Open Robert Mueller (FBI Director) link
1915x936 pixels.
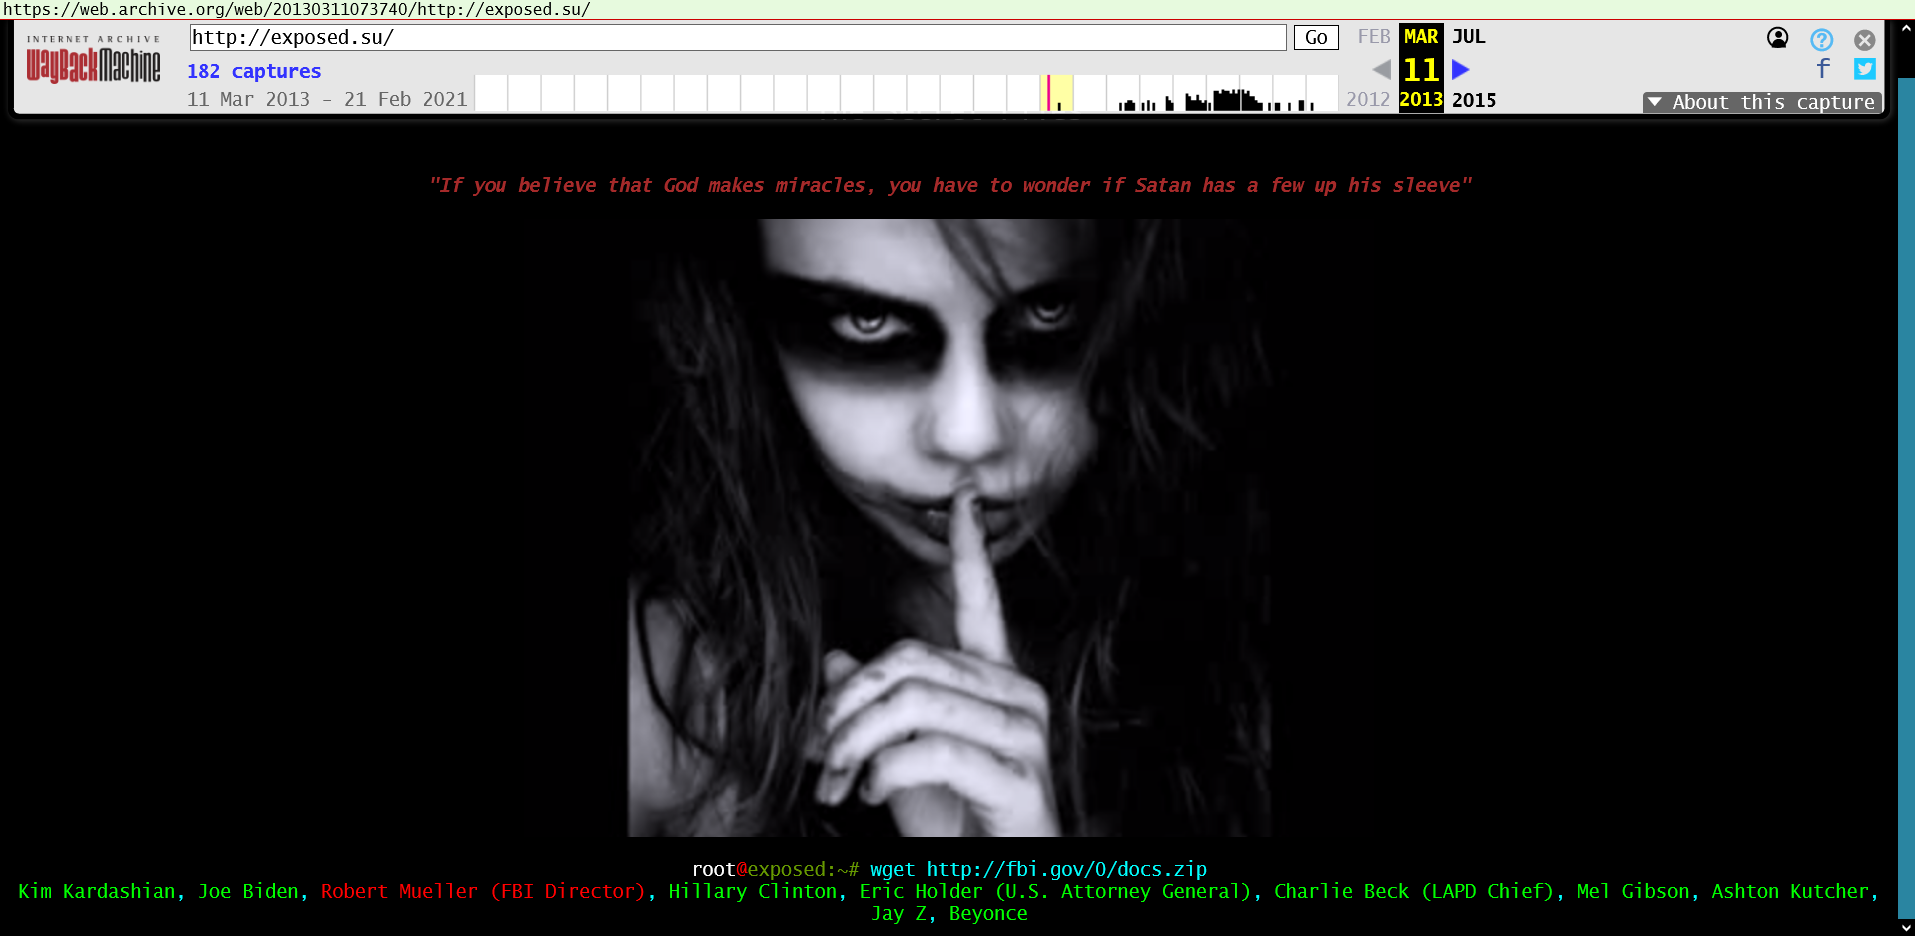[x=483, y=891]
